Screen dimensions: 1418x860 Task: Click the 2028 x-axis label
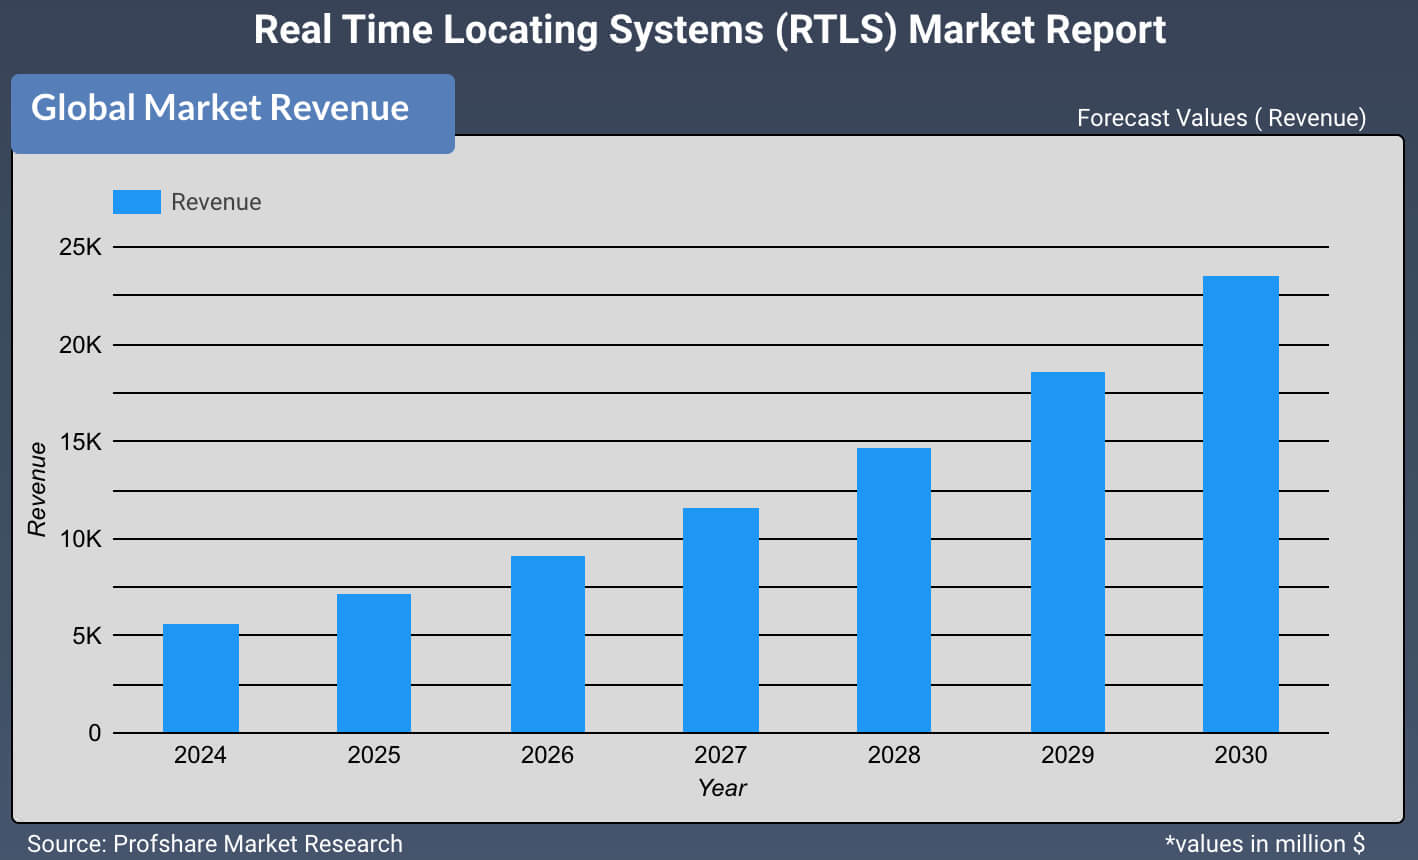pos(894,755)
